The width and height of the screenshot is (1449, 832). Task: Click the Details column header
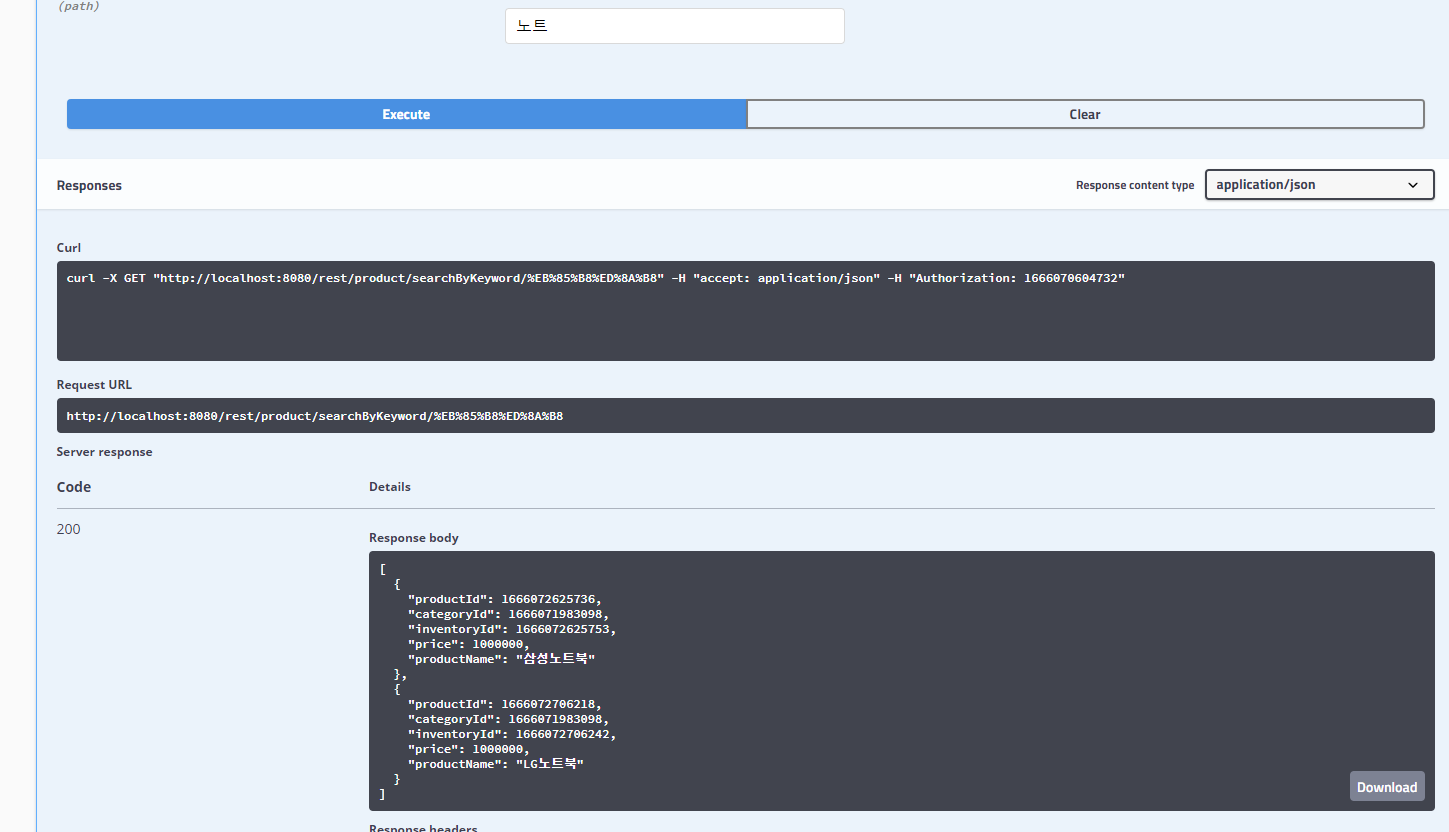pos(389,486)
